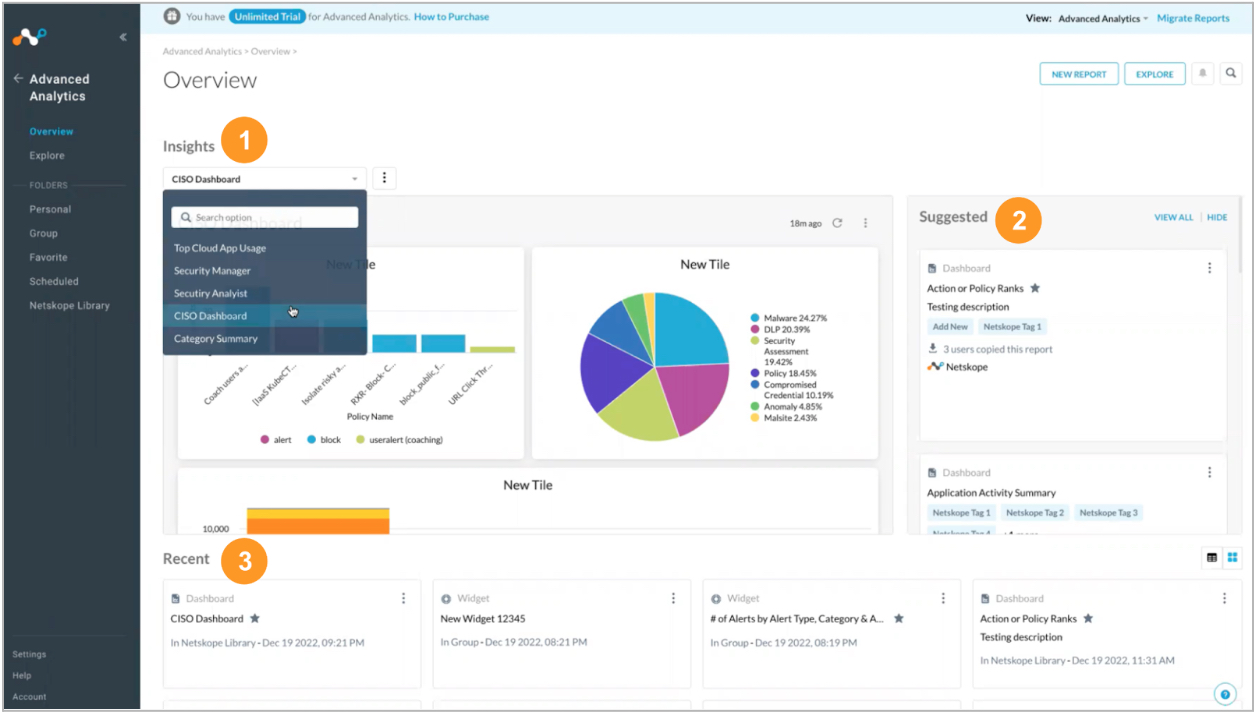
Task: Click the Add New tag
Action: tap(950, 326)
